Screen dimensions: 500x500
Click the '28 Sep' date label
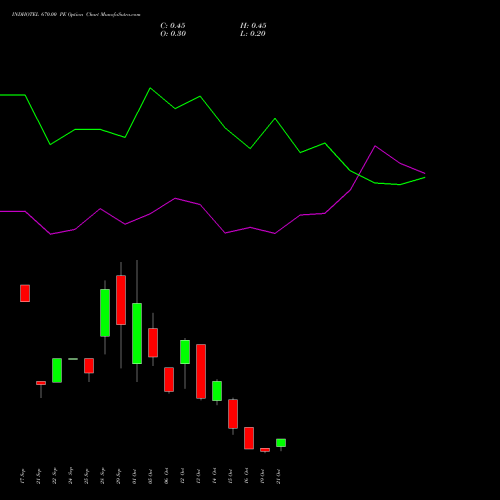point(102,476)
